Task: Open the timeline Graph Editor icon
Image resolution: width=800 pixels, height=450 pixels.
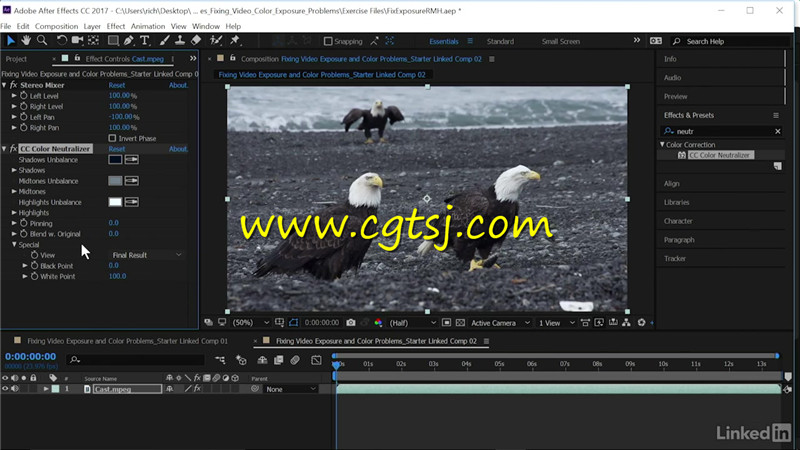Action: click(x=316, y=360)
